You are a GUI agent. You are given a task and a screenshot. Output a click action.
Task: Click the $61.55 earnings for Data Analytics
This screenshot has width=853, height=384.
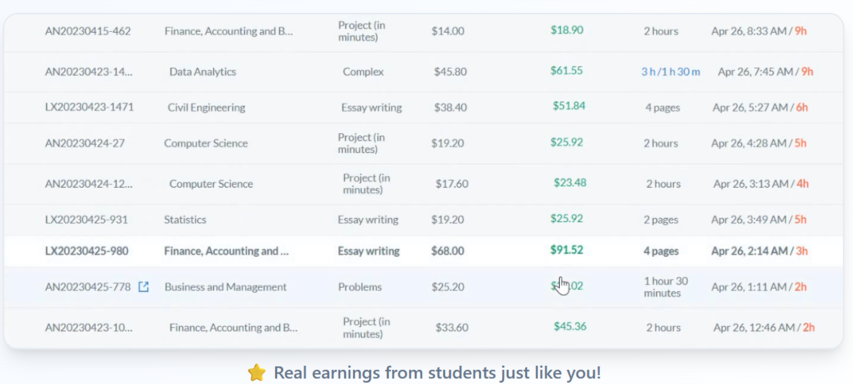click(566, 70)
